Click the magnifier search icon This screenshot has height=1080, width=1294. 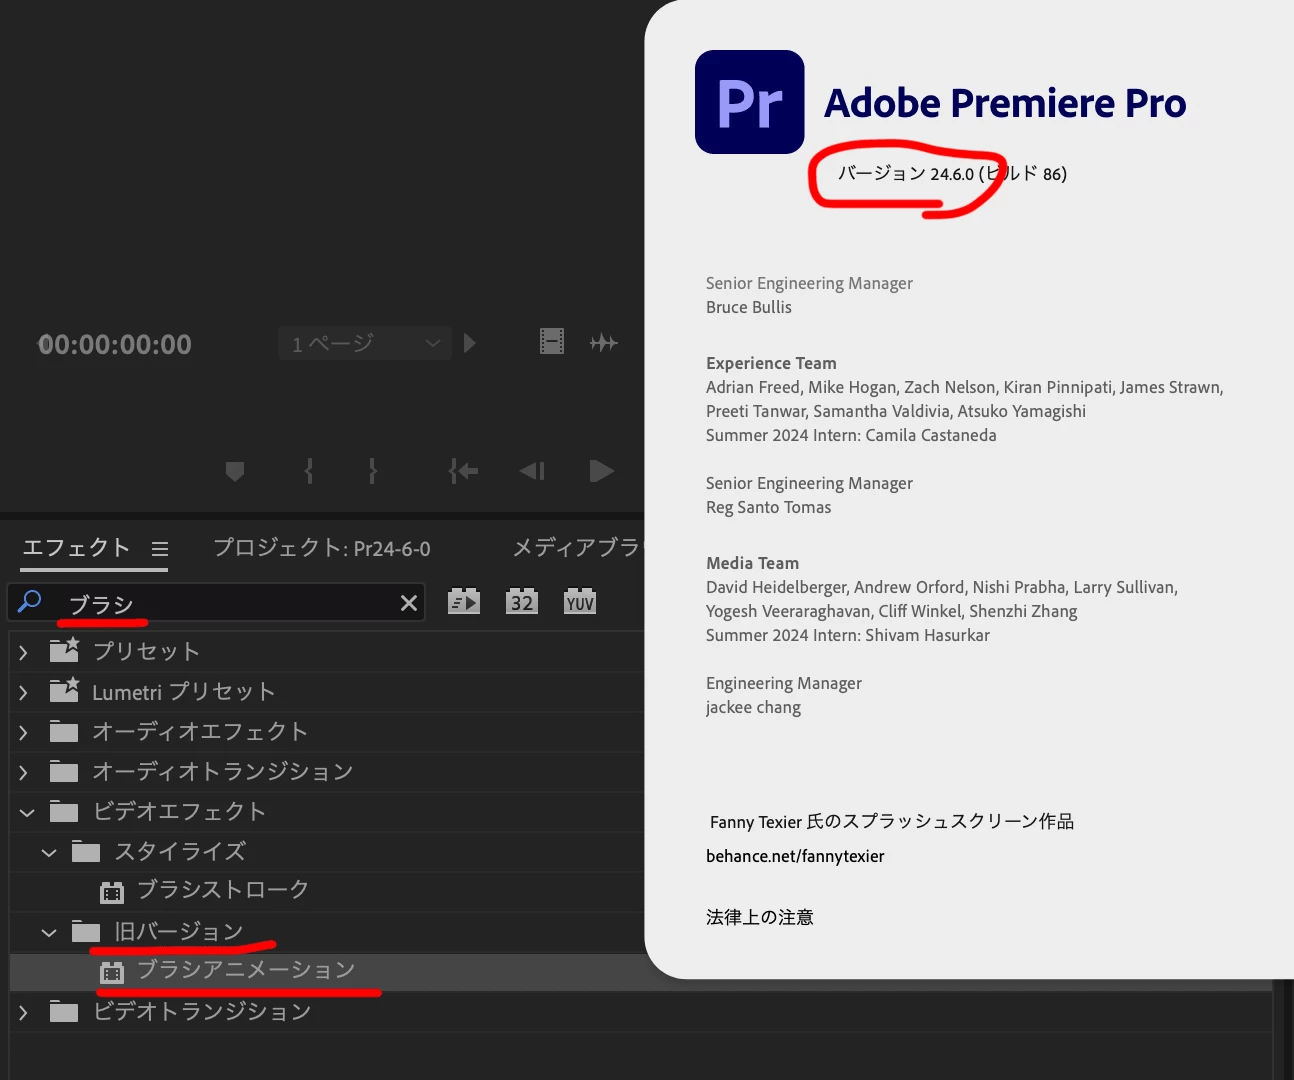(x=30, y=601)
